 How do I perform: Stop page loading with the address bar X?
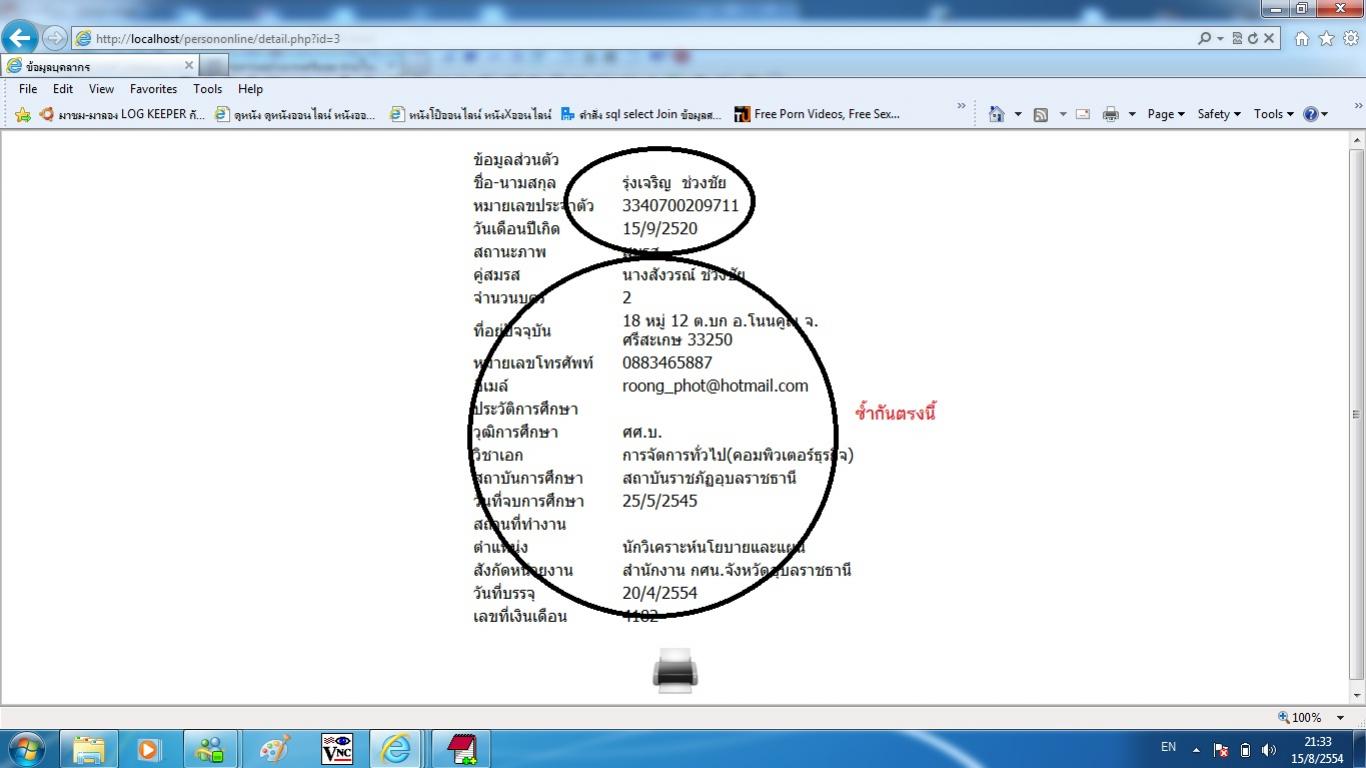(1269, 38)
